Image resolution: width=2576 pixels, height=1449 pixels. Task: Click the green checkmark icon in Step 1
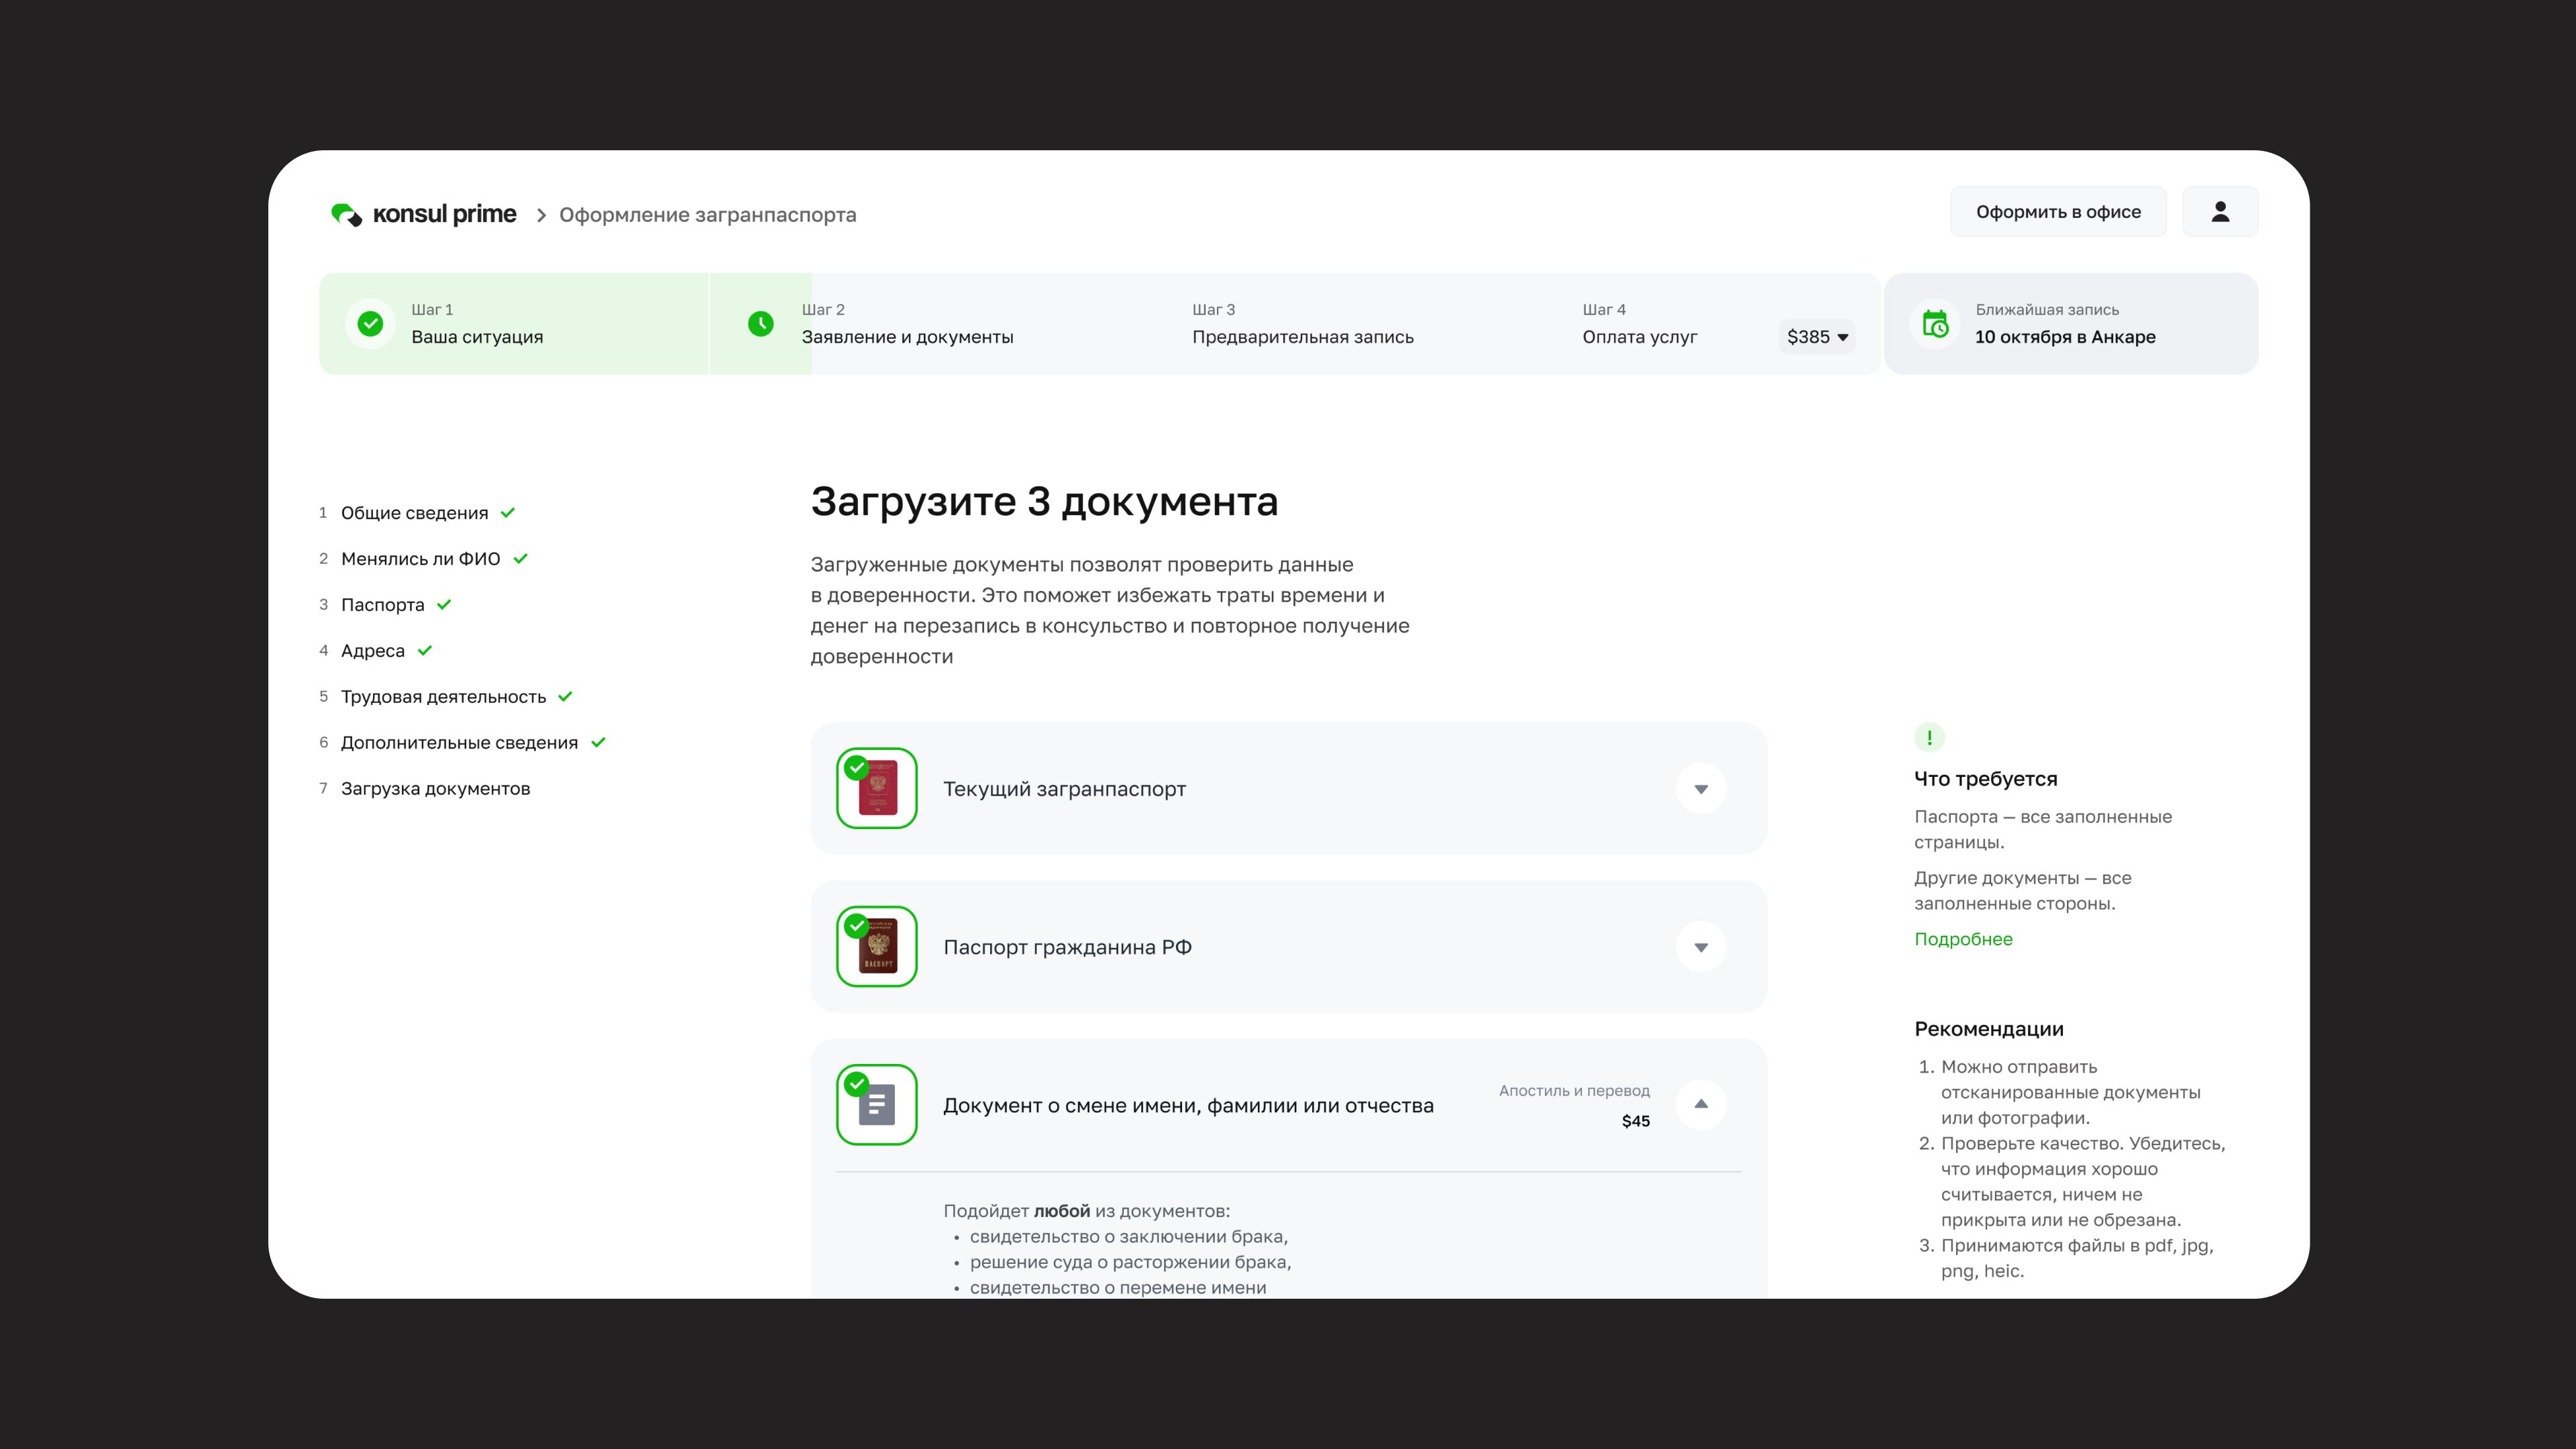(370, 324)
